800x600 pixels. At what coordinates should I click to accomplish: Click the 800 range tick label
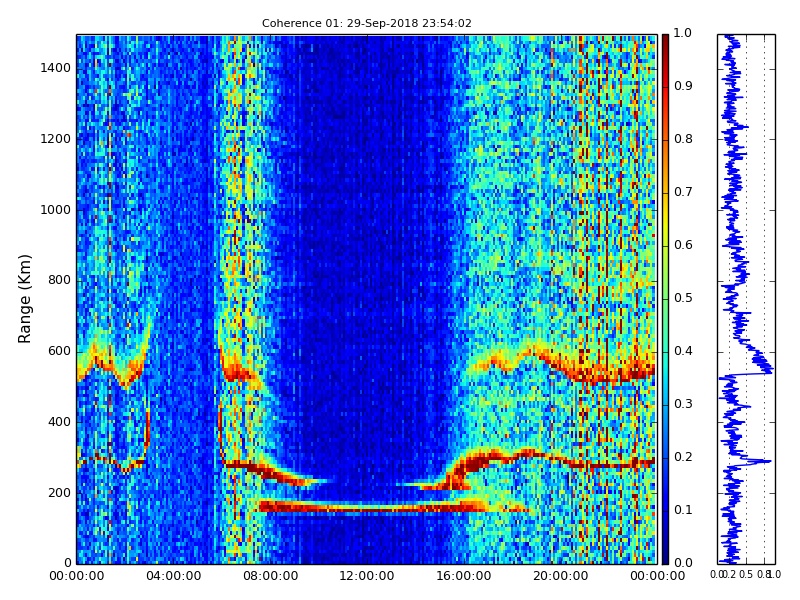tap(60, 280)
